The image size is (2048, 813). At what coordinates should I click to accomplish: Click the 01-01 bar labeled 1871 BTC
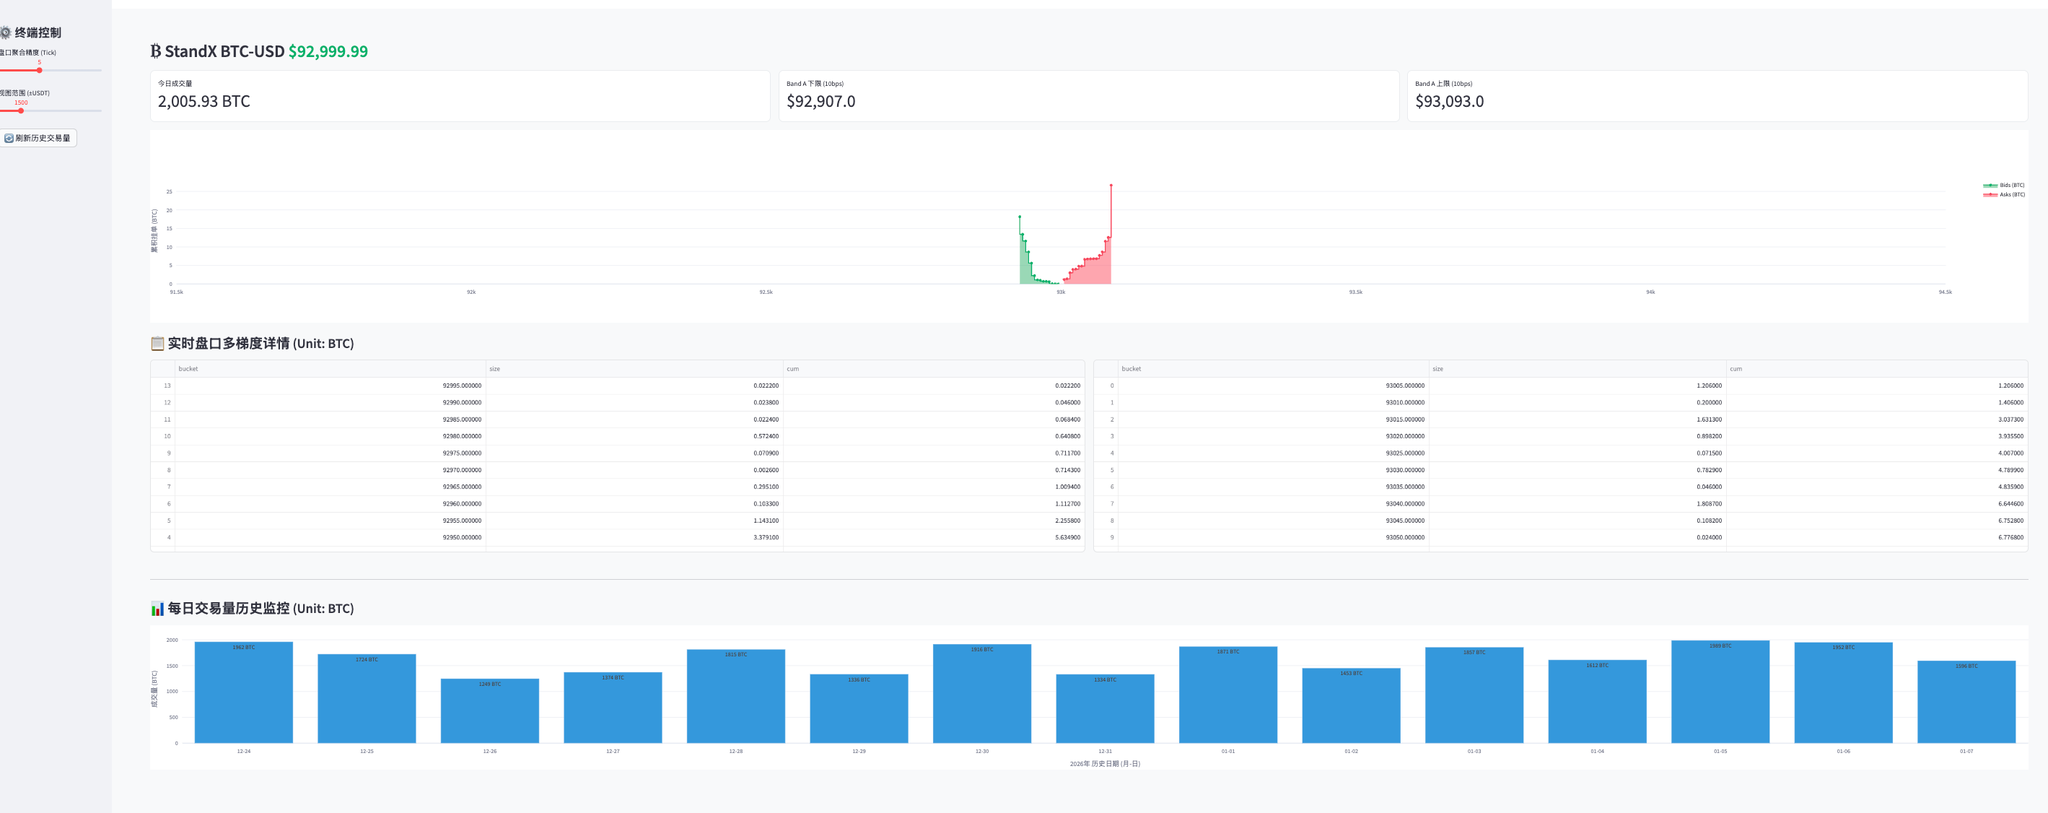[x=1228, y=695]
